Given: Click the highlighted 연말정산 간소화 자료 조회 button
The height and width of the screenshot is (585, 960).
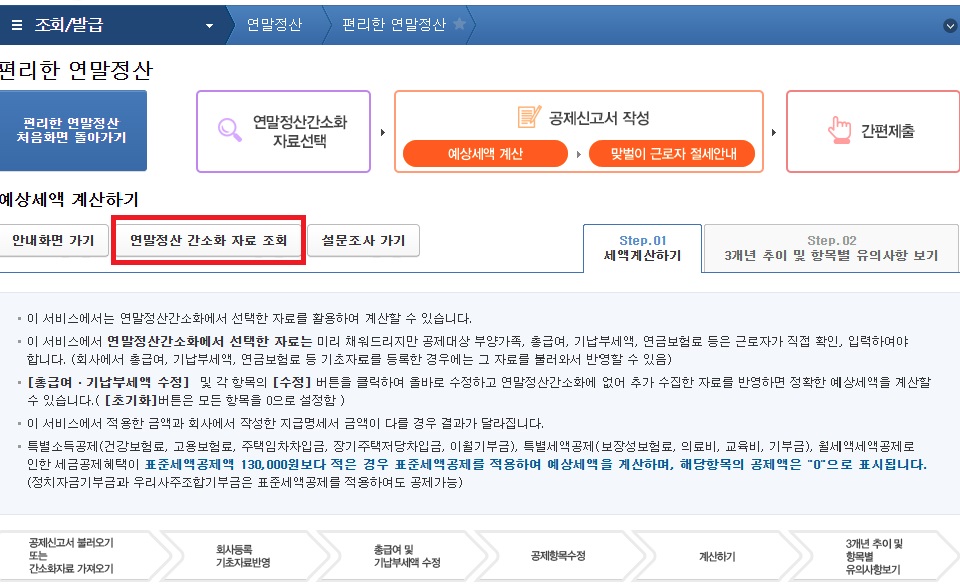Looking at the screenshot, I should [207, 240].
